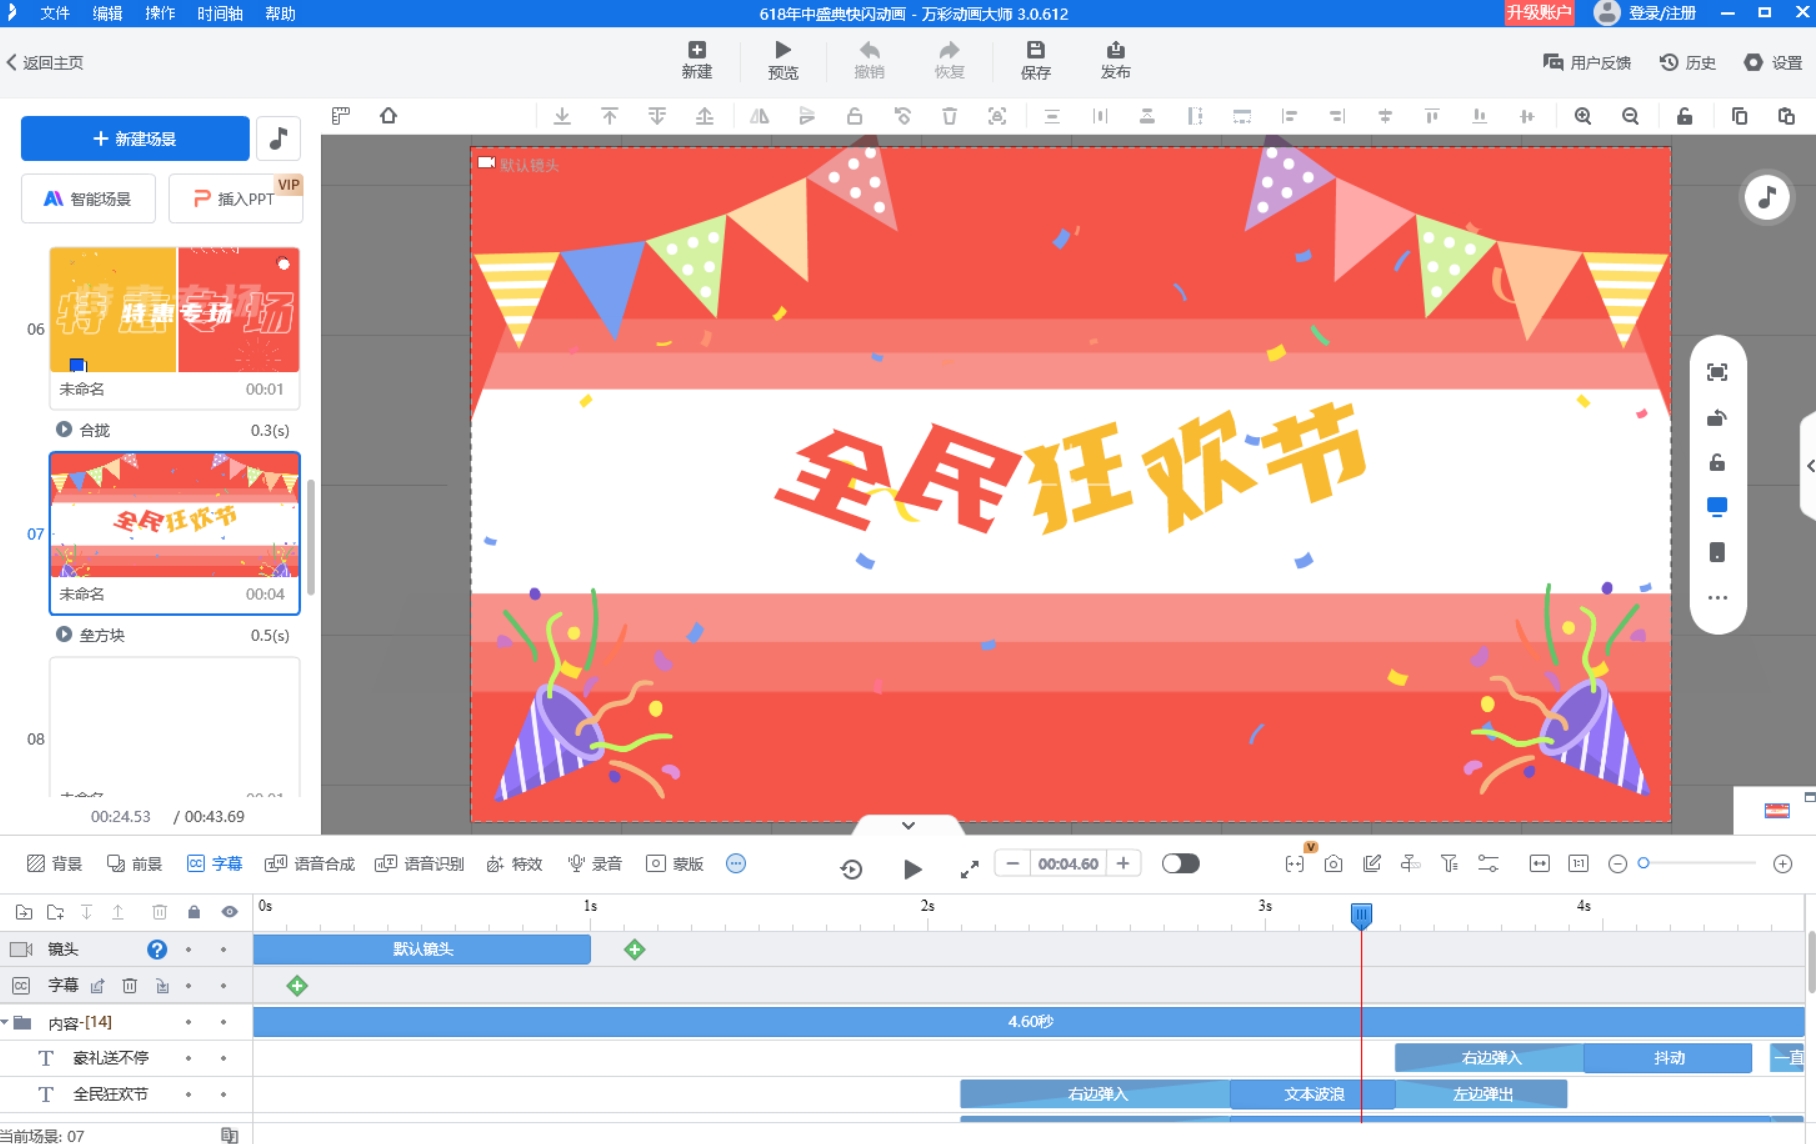The width and height of the screenshot is (1816, 1144).
Task: Click the camera snapshot icon in the timeline toolbar
Action: point(1333,864)
